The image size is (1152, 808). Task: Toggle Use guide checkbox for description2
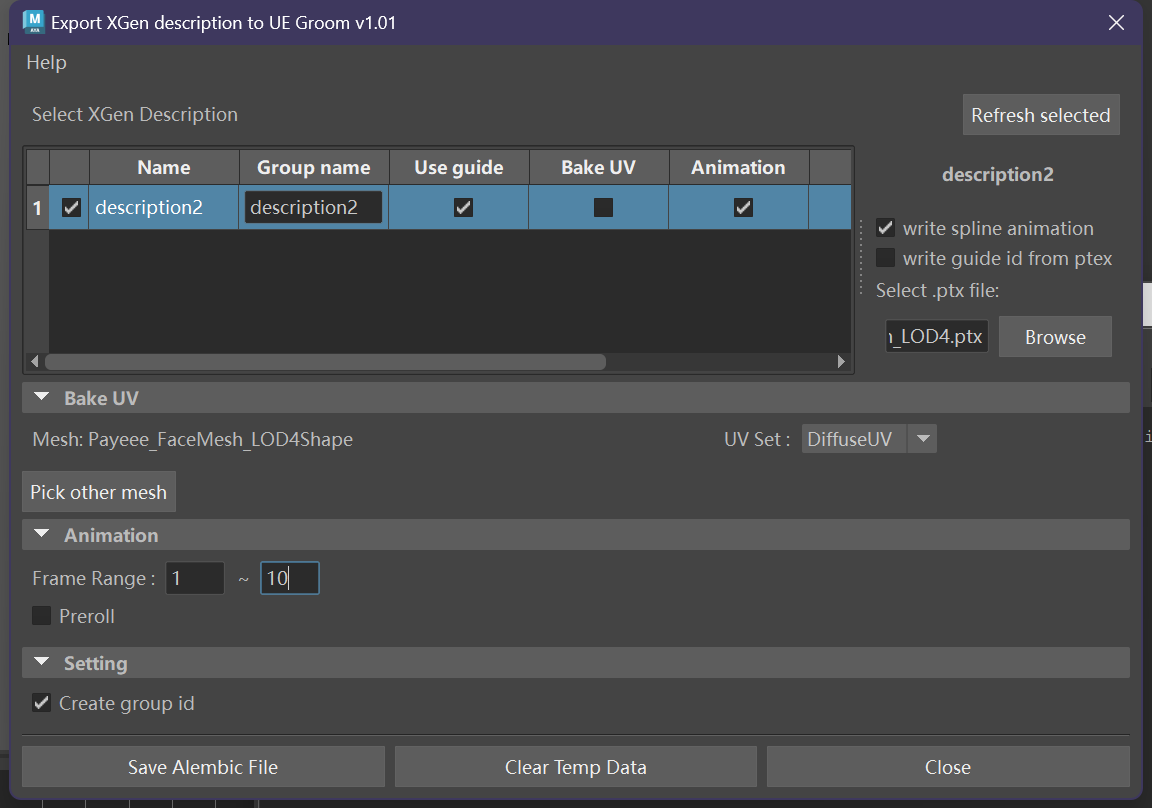tap(463, 208)
